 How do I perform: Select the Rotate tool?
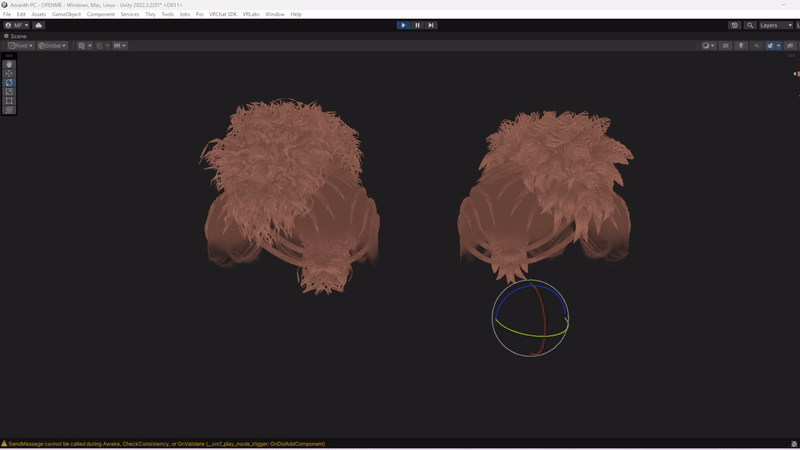pyautogui.click(x=9, y=82)
